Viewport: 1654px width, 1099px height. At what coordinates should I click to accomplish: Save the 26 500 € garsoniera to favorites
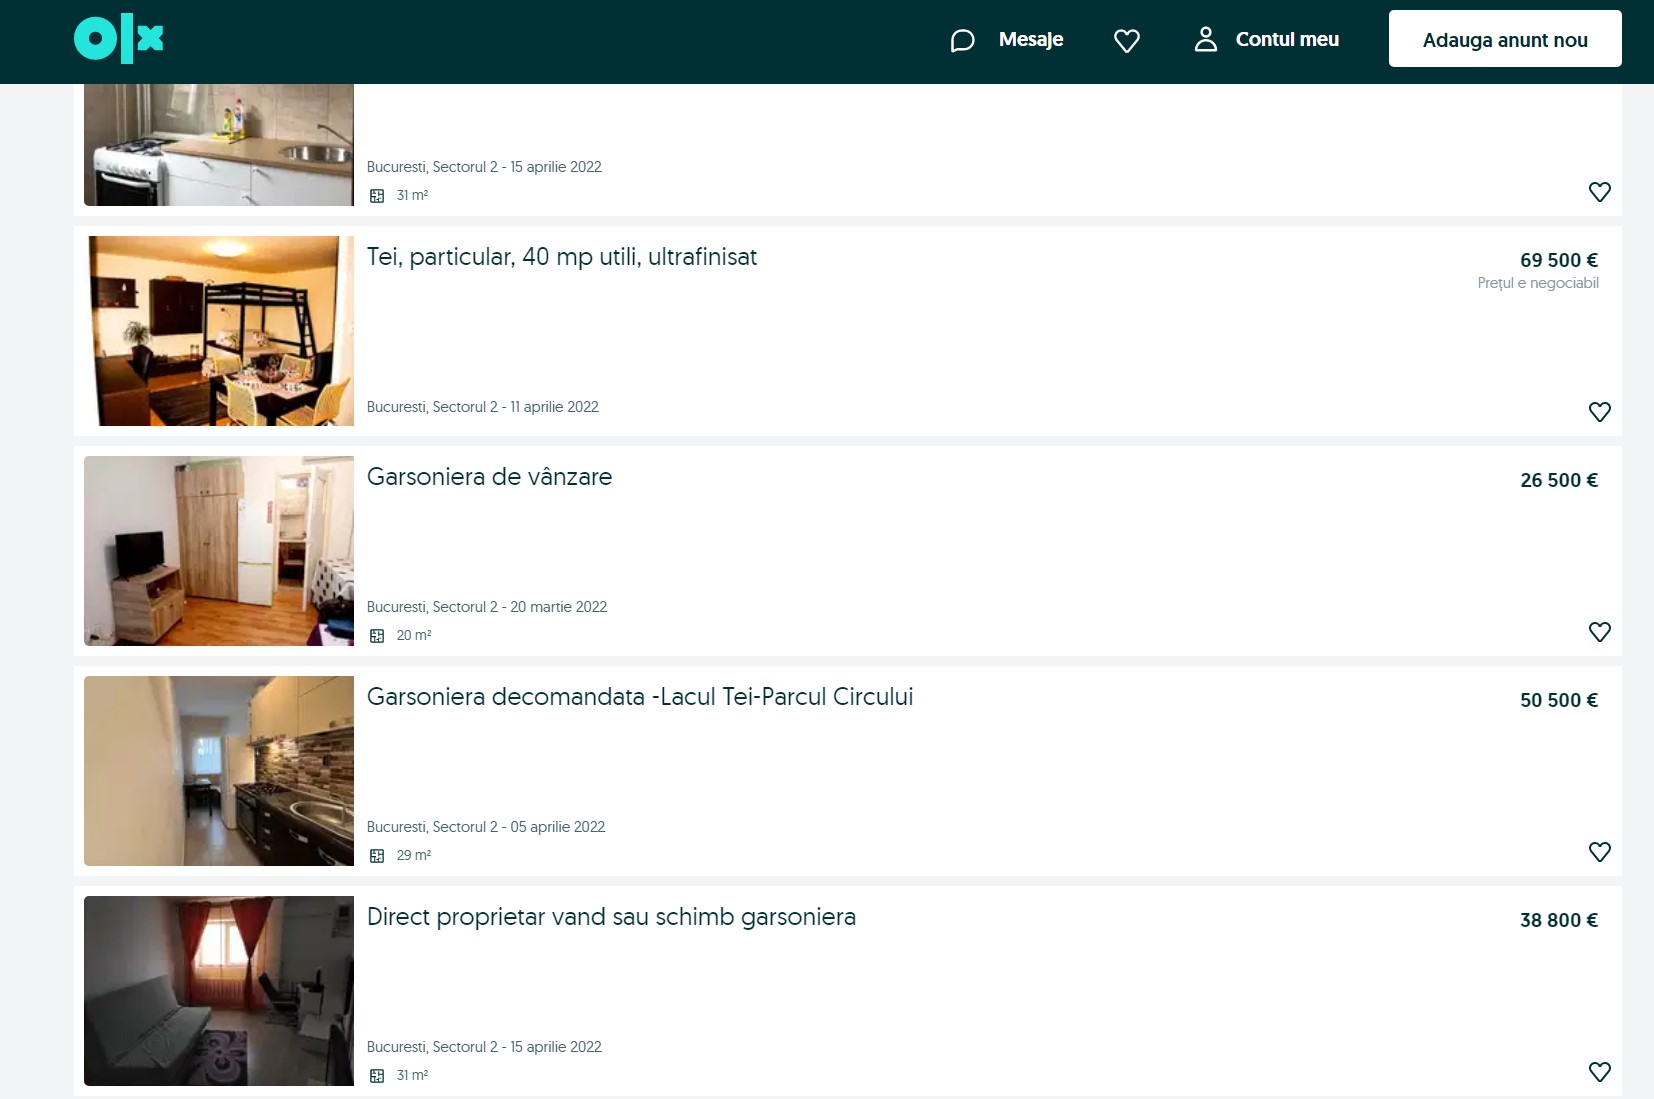point(1599,632)
